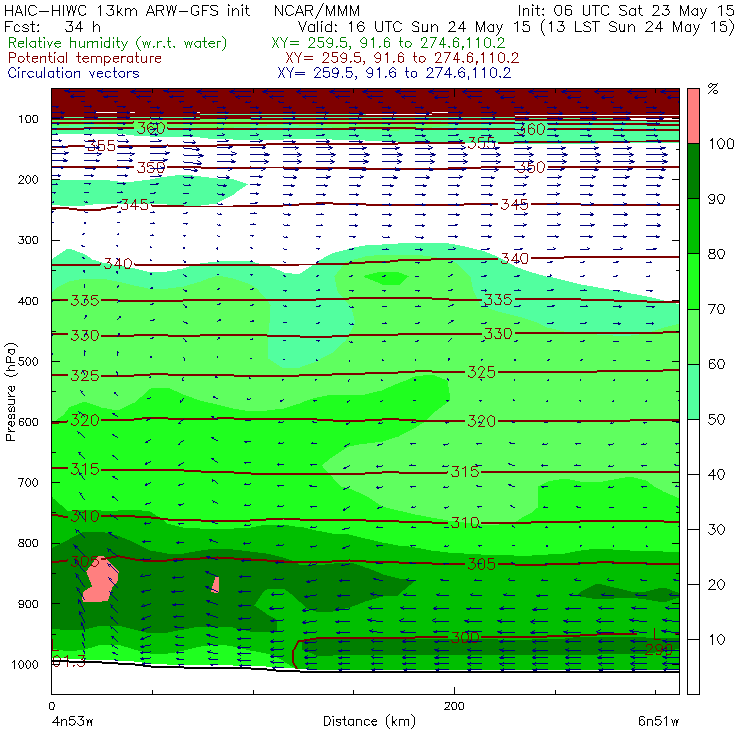Screen dimensions: 740x740
Task: Click the '100' colorbar value label
Action: 722,144
